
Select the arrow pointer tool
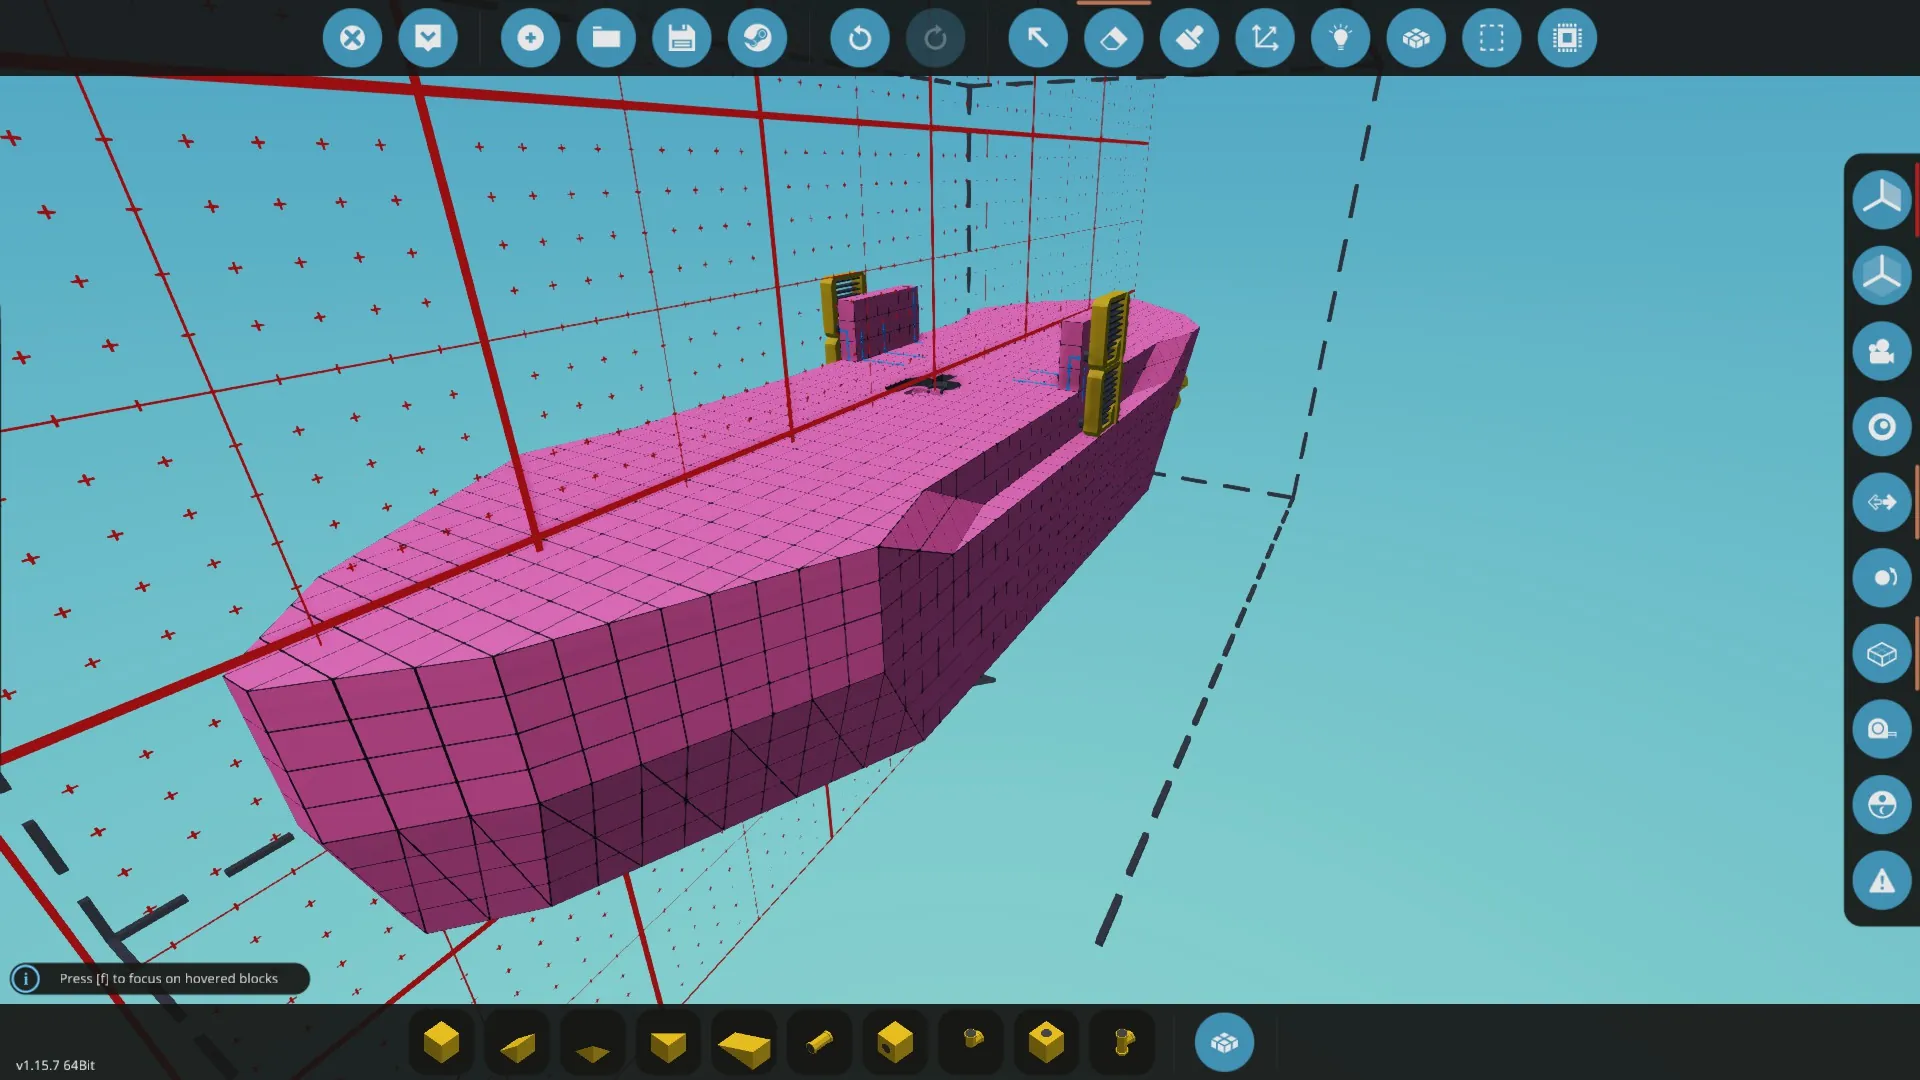coord(1038,38)
